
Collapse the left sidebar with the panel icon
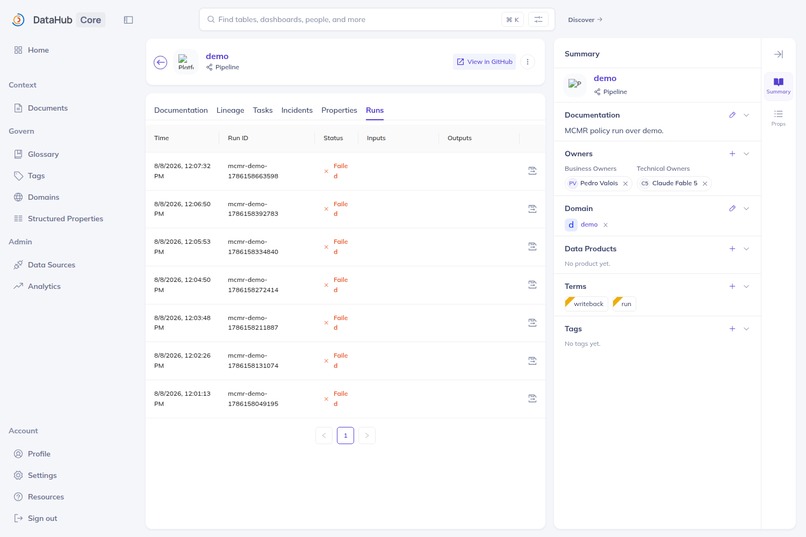tap(129, 20)
